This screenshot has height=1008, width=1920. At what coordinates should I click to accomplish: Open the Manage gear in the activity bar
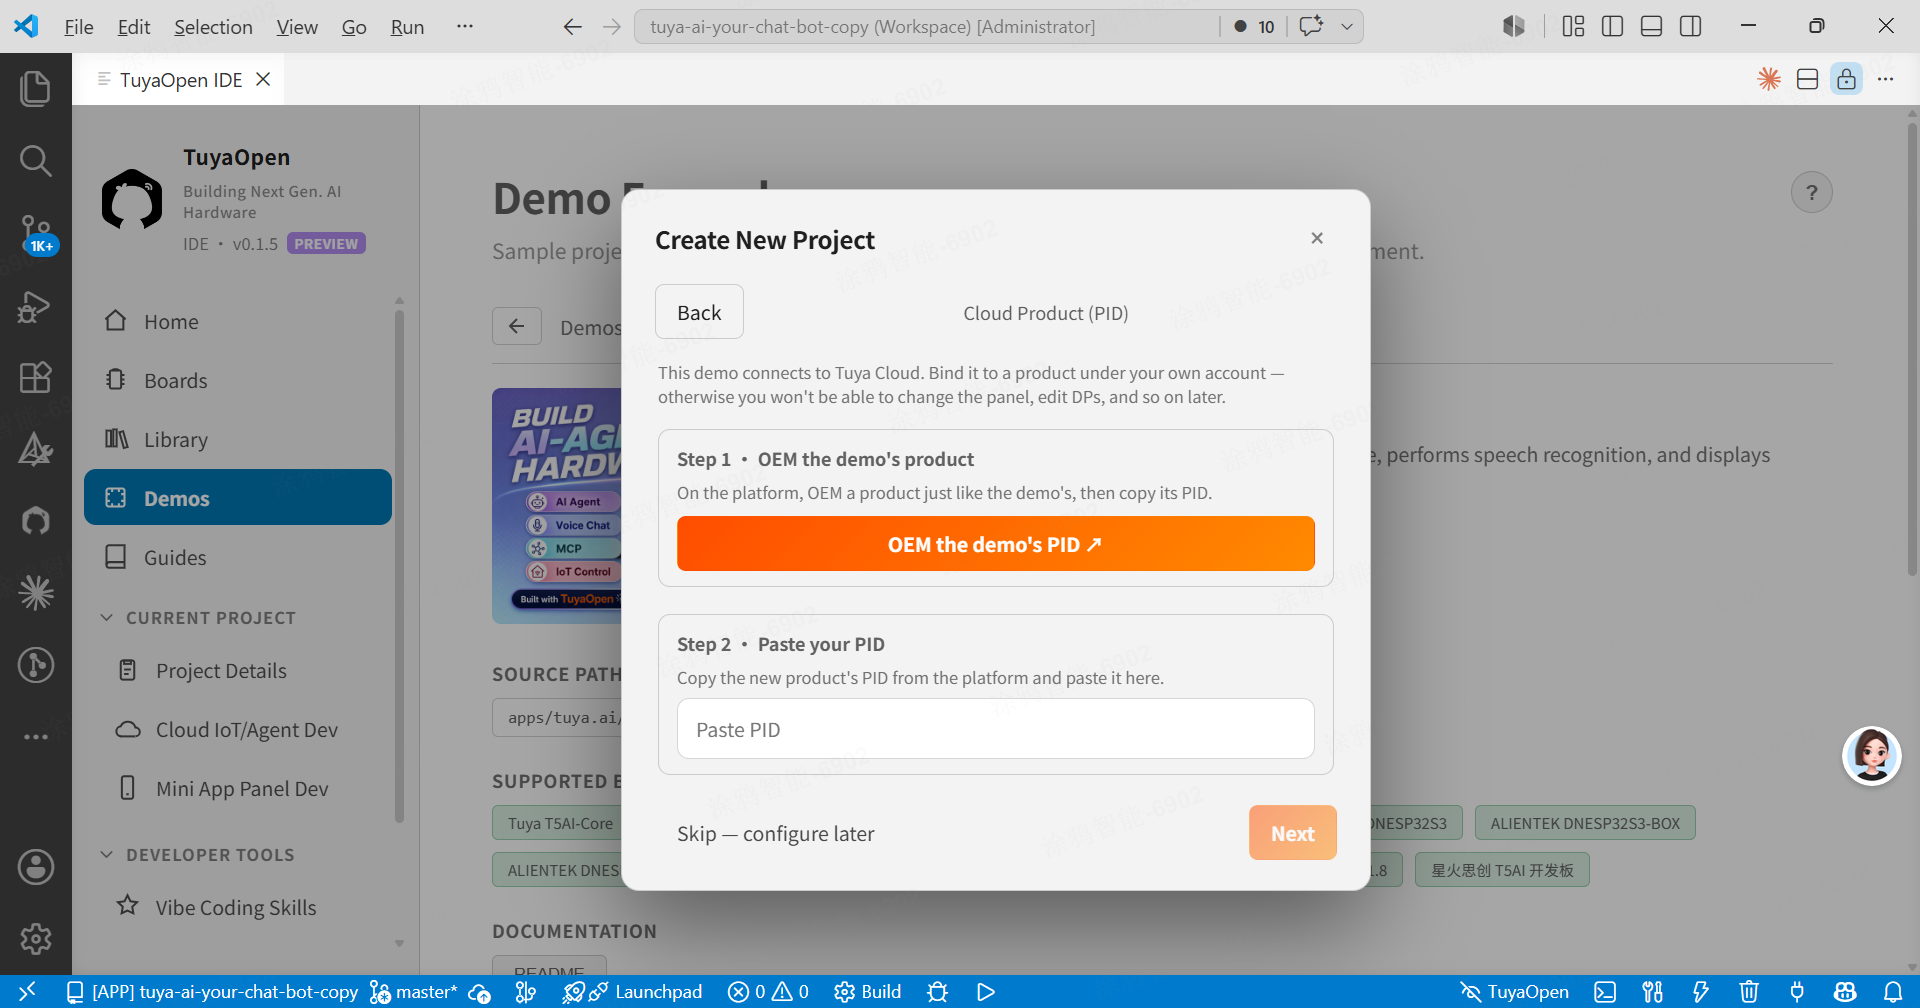[x=36, y=938]
